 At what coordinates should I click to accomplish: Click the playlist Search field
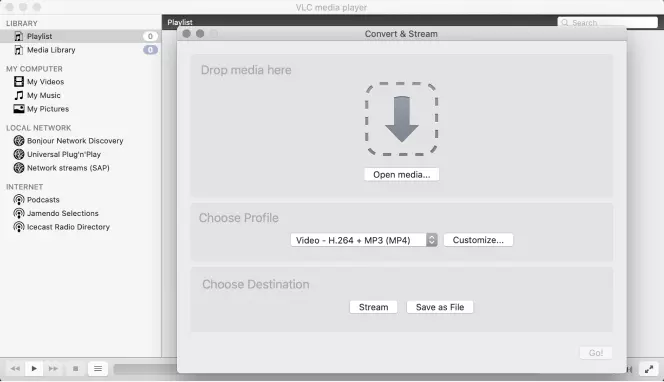(x=607, y=22)
